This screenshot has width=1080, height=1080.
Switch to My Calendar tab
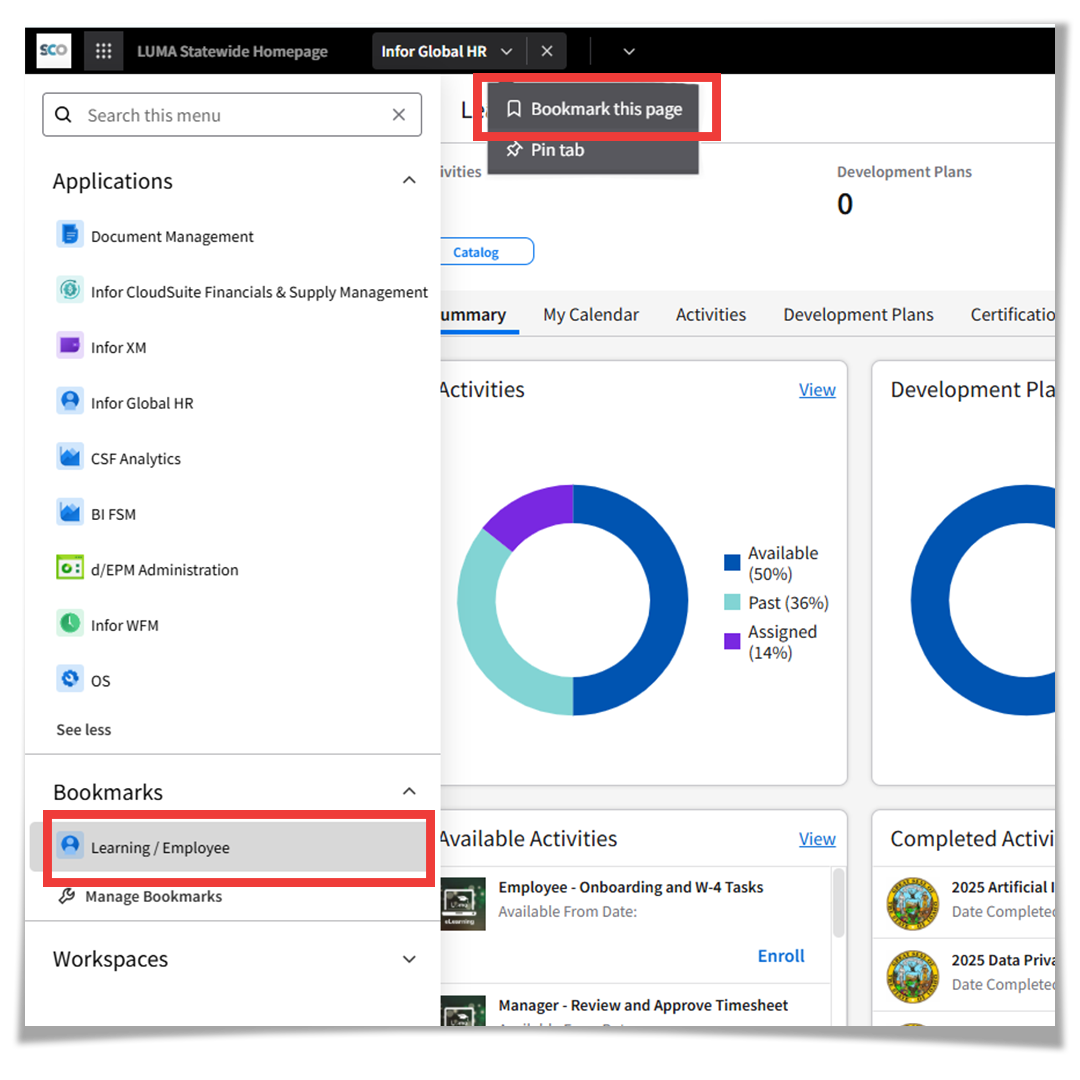click(591, 315)
